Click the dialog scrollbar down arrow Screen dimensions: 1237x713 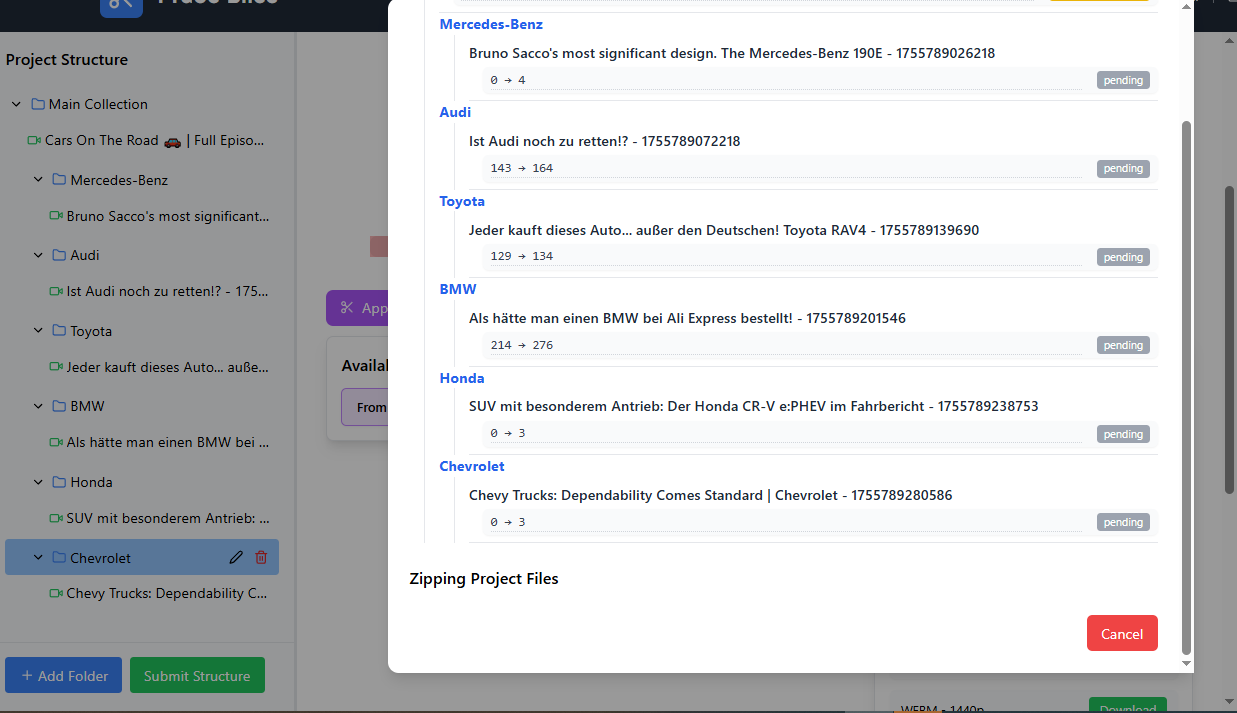[x=1187, y=663]
